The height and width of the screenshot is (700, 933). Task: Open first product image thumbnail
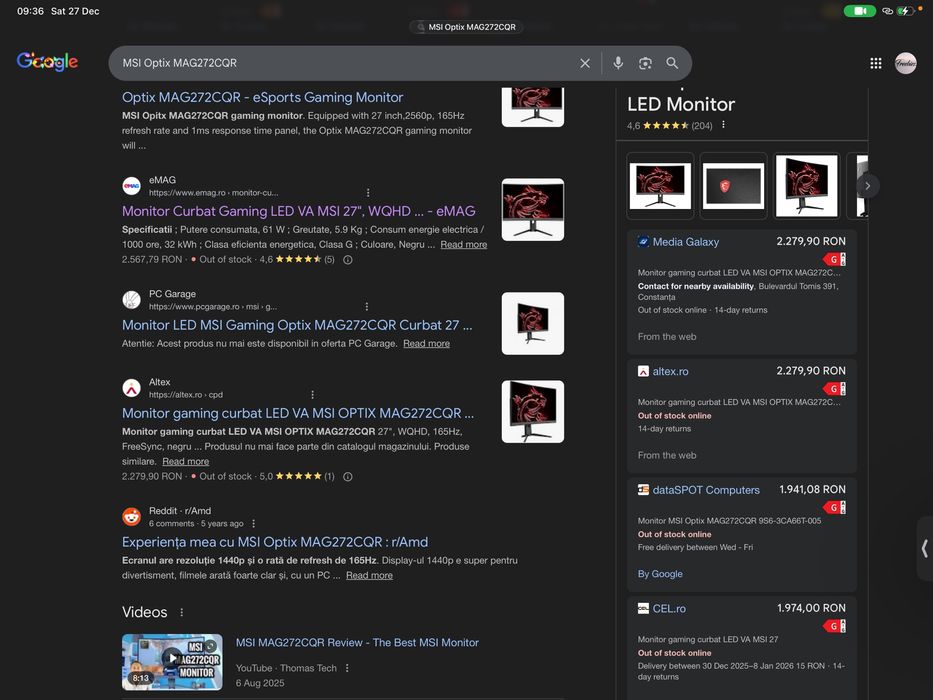(x=660, y=186)
